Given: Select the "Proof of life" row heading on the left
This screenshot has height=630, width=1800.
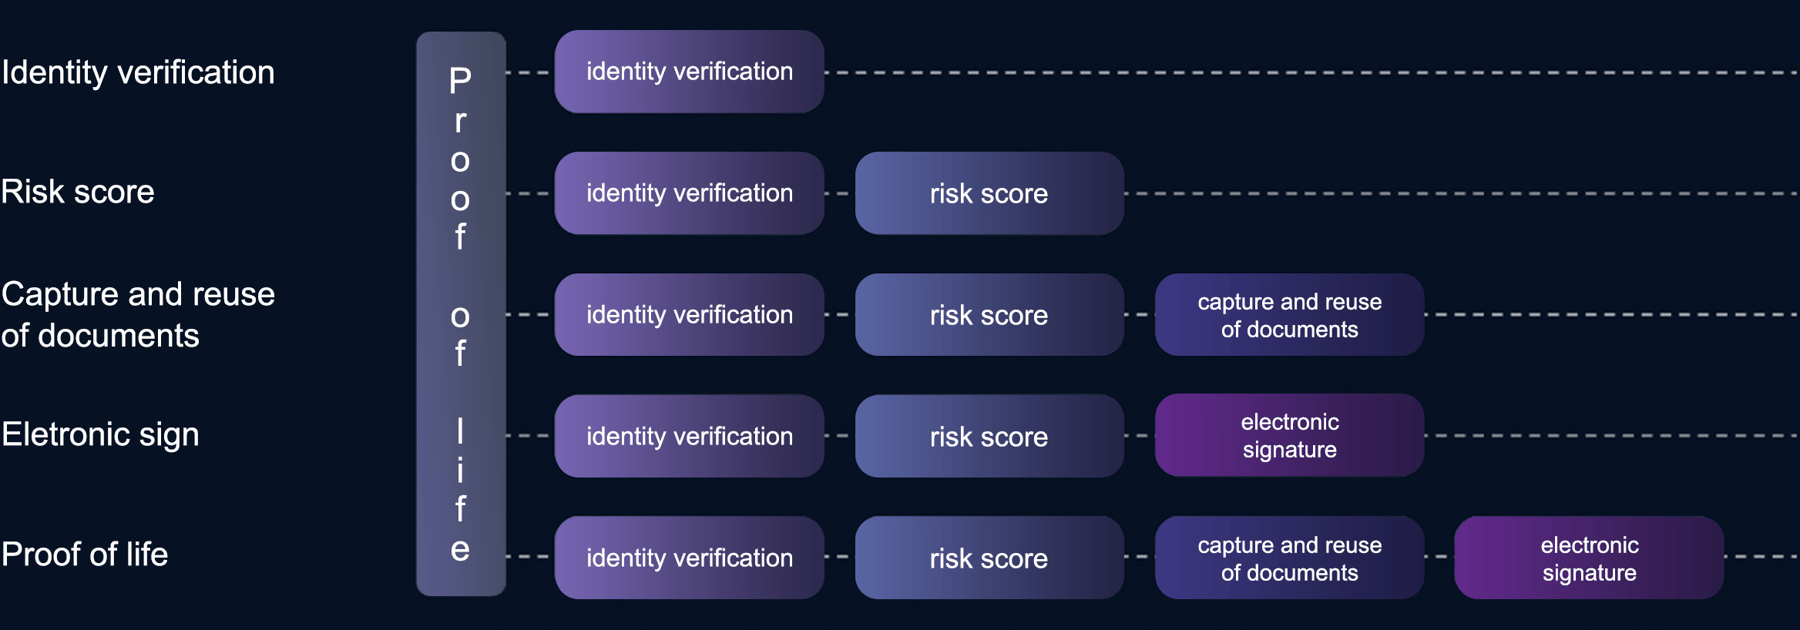Looking at the screenshot, I should pyautogui.click(x=85, y=554).
